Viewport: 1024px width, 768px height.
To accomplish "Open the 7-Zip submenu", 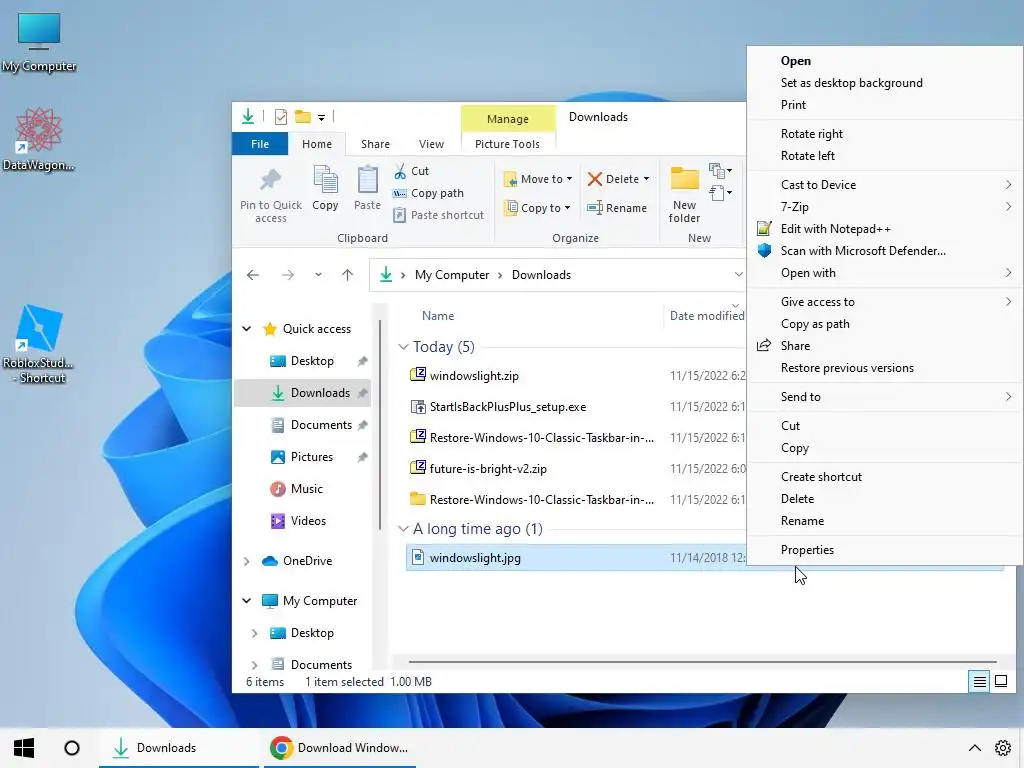I will [x=885, y=206].
